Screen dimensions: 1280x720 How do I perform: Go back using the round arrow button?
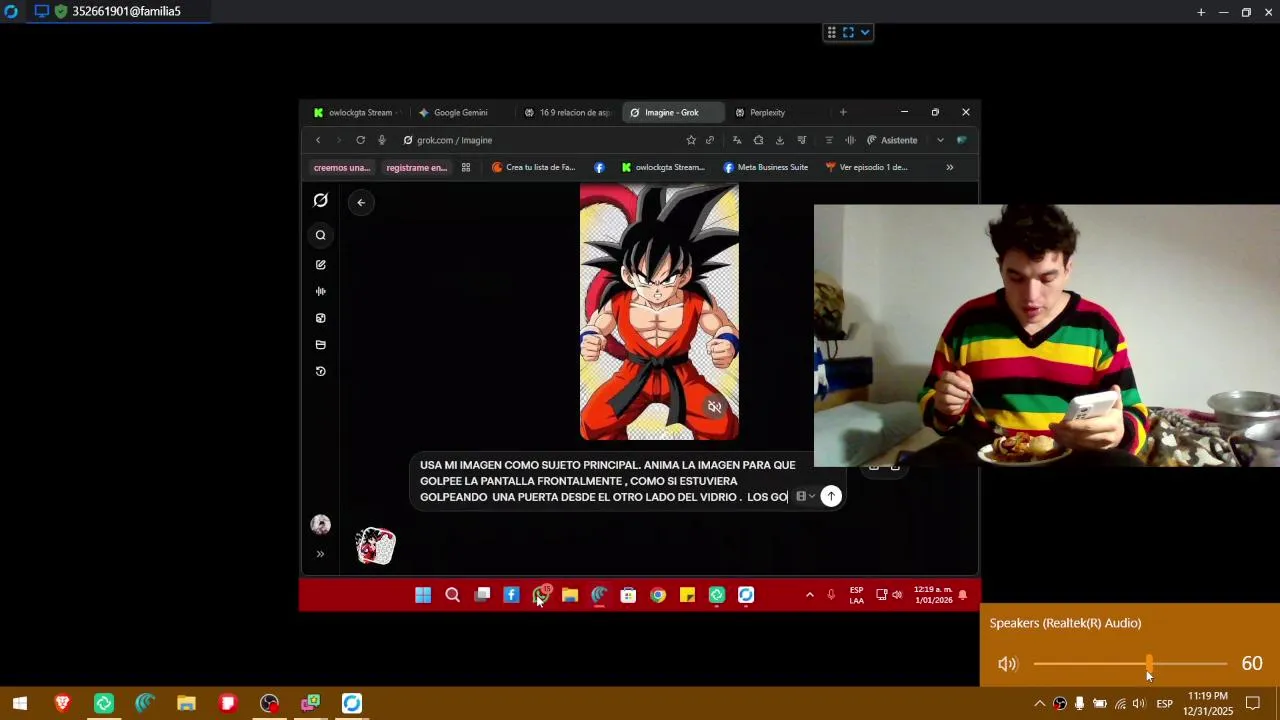pyautogui.click(x=361, y=202)
